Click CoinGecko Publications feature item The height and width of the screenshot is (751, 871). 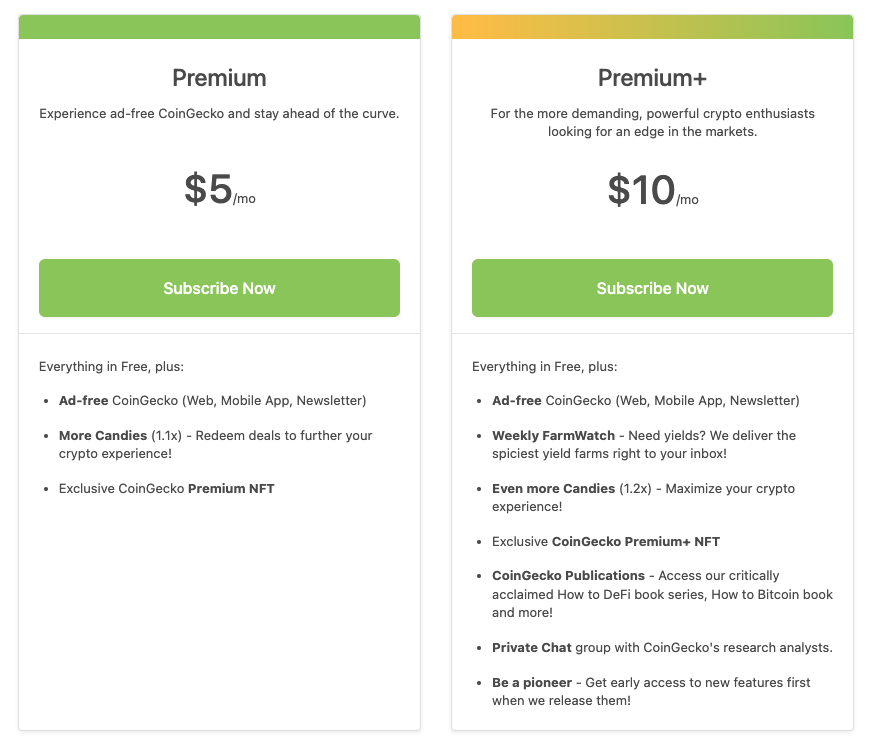[662, 594]
